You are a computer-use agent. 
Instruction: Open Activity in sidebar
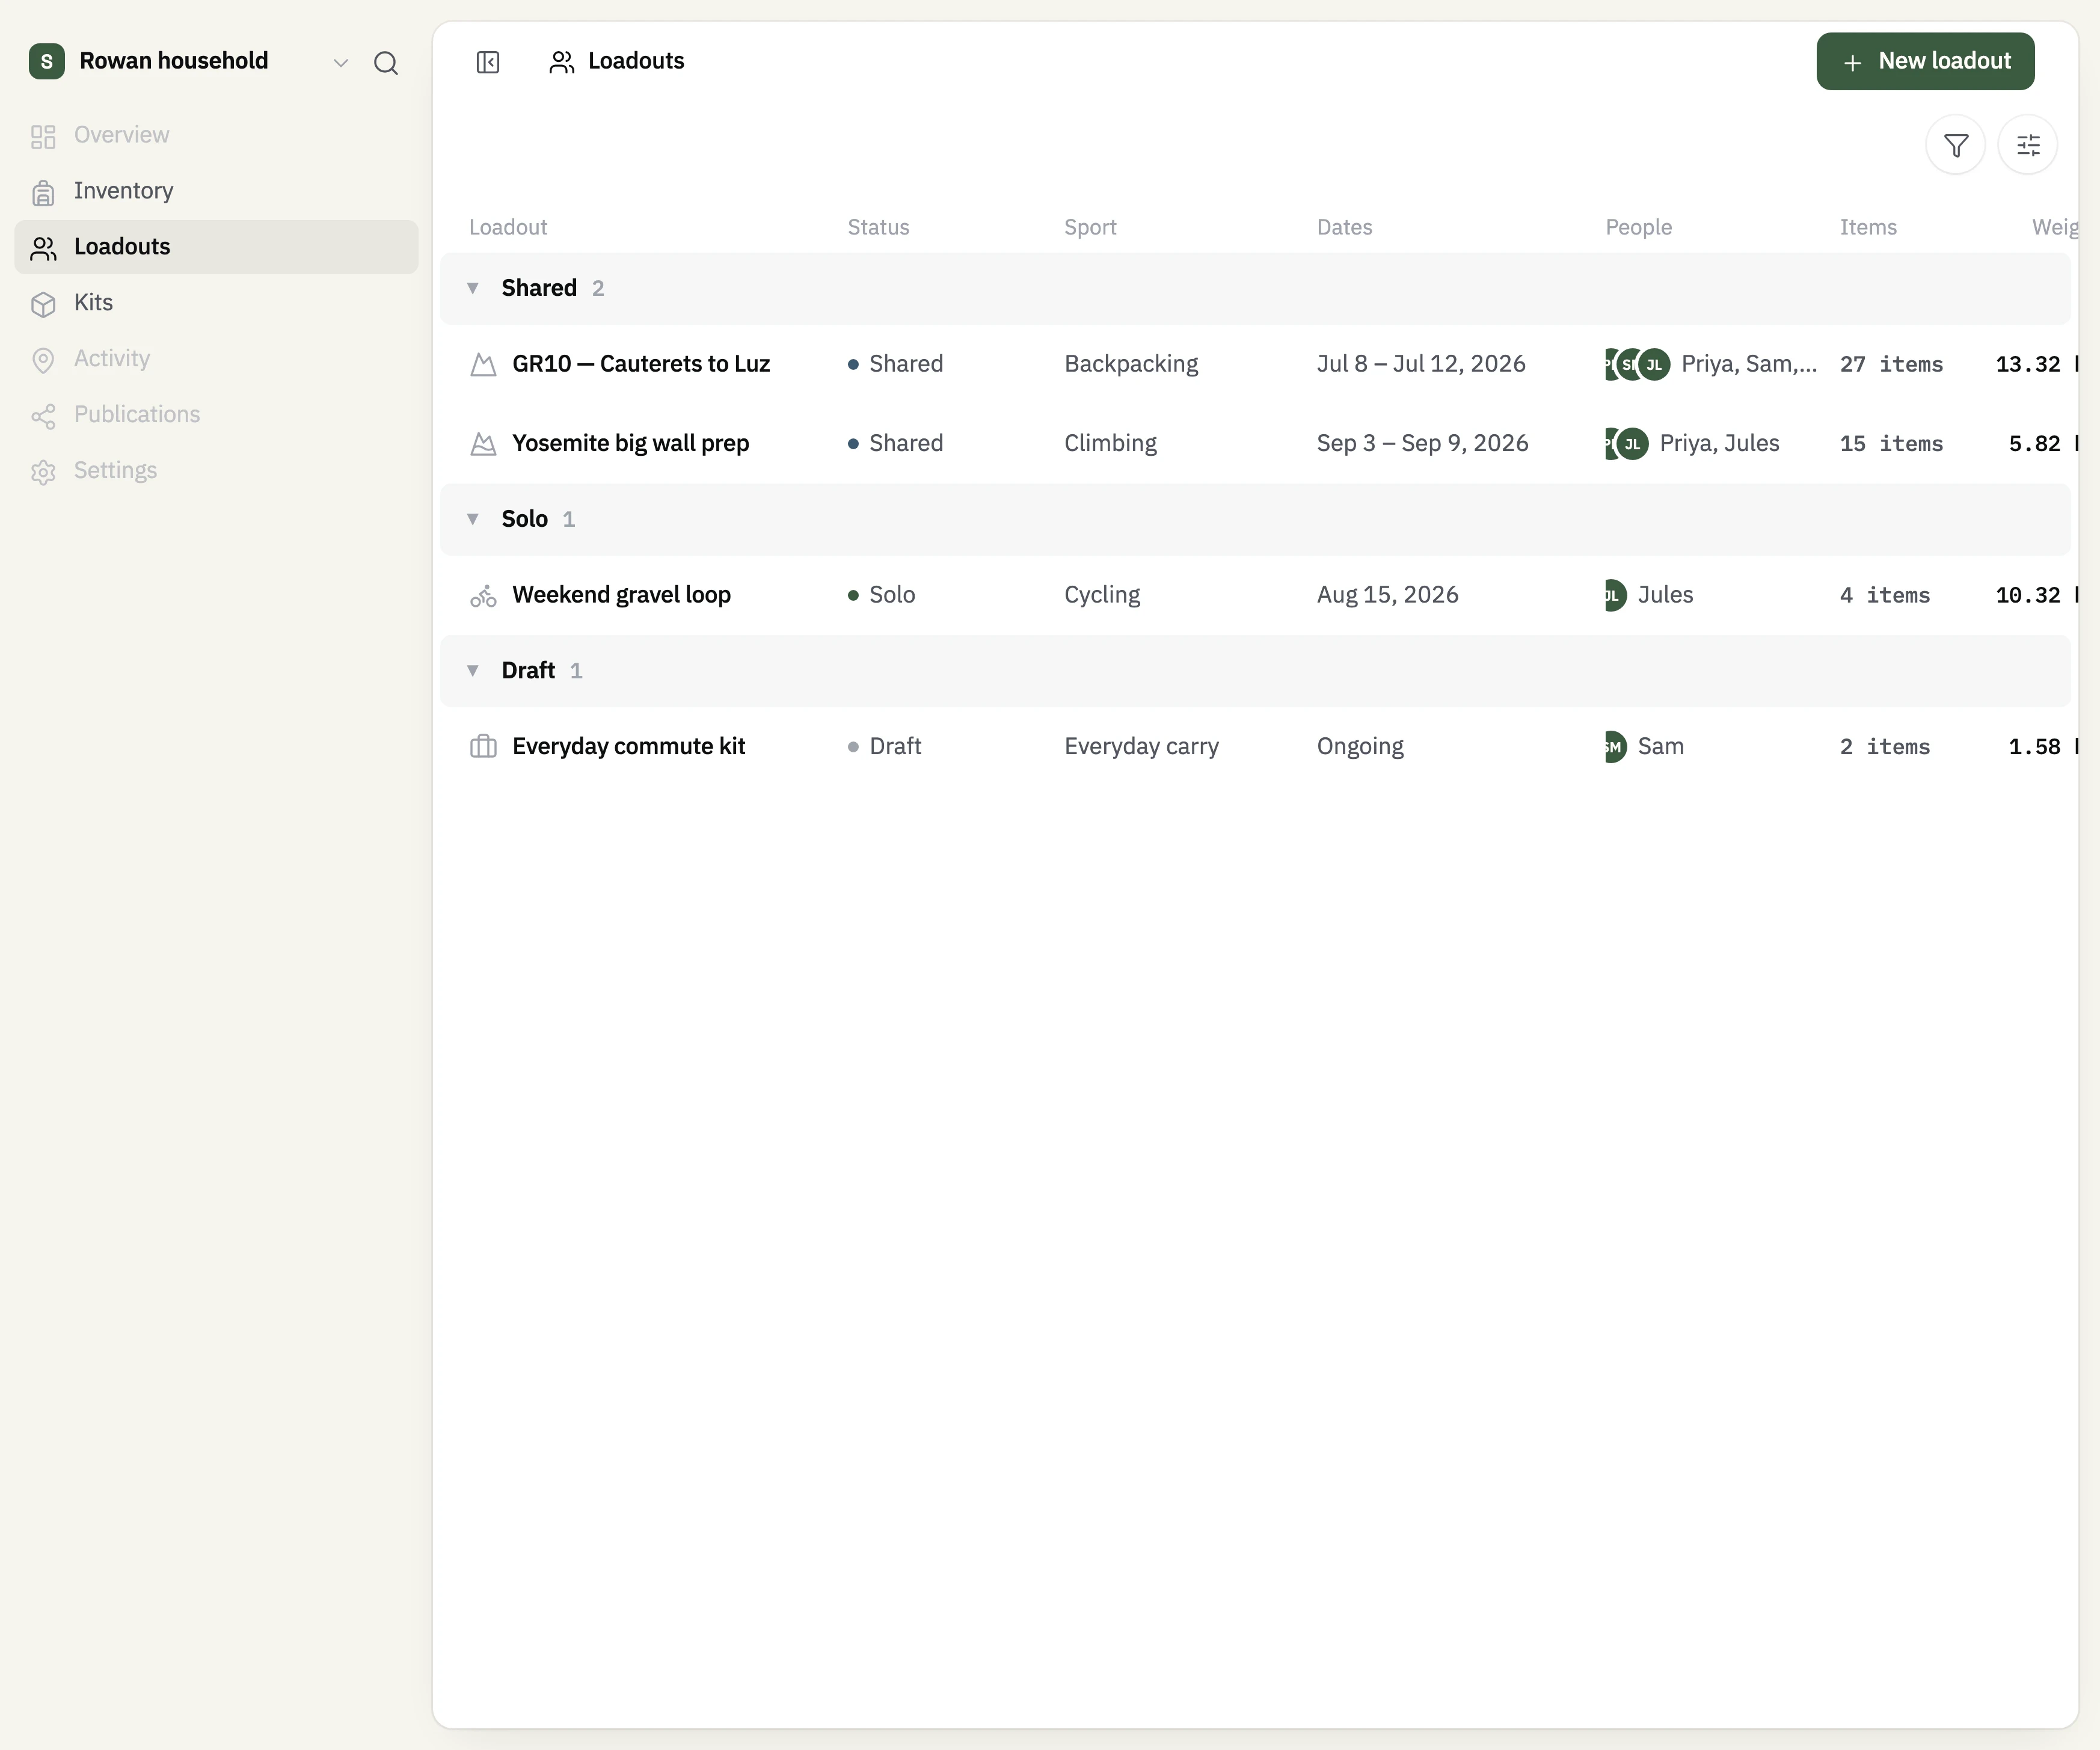[x=216, y=359]
